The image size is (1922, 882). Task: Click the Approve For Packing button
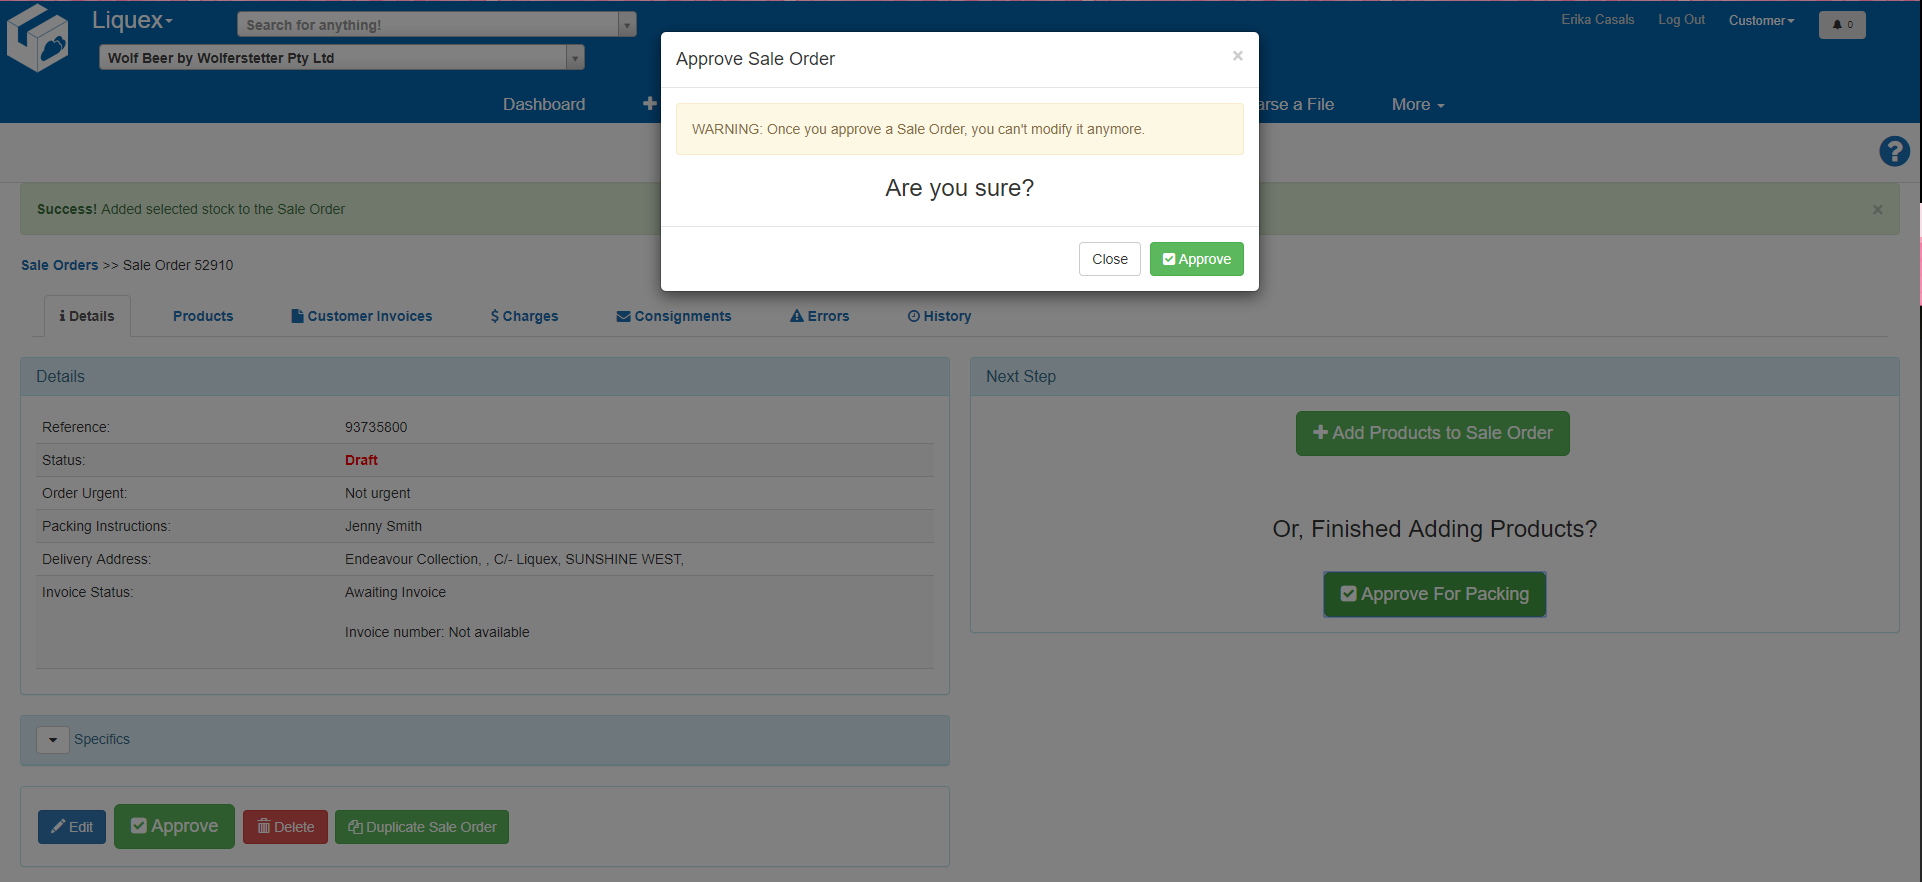point(1435,594)
